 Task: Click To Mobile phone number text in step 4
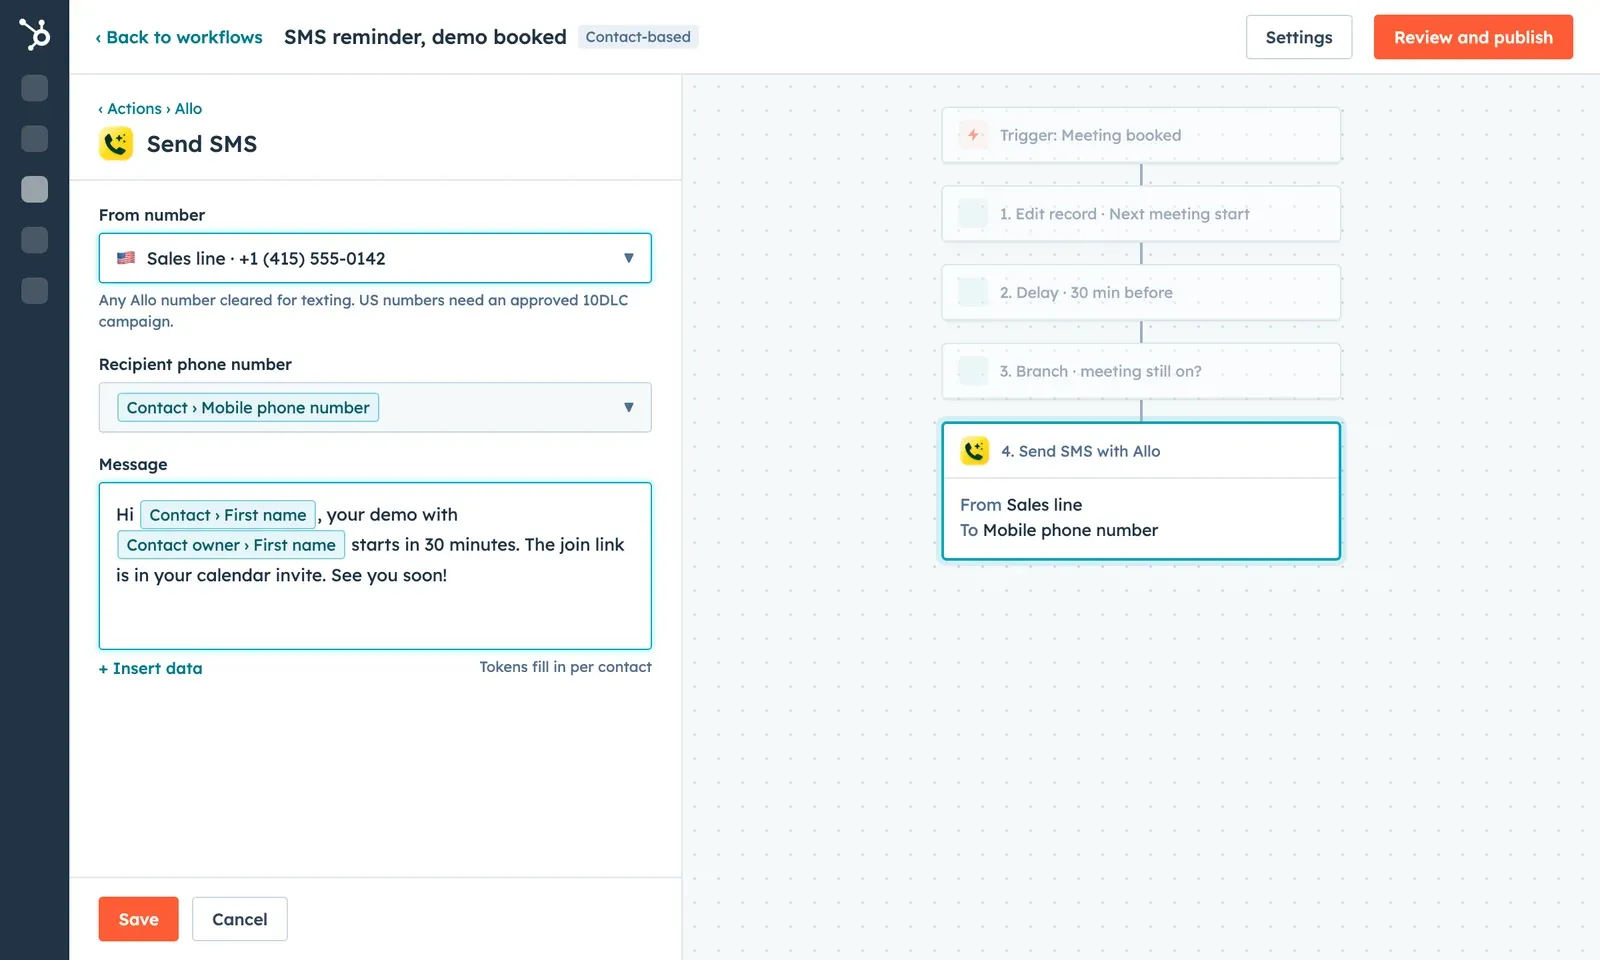click(1059, 530)
